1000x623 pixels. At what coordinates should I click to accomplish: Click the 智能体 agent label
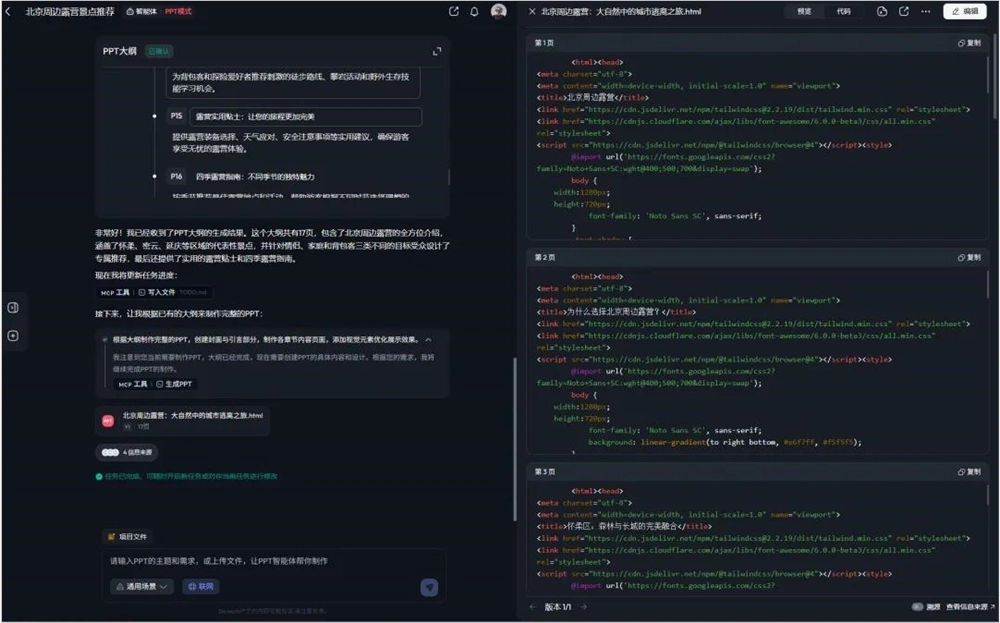click(x=142, y=11)
